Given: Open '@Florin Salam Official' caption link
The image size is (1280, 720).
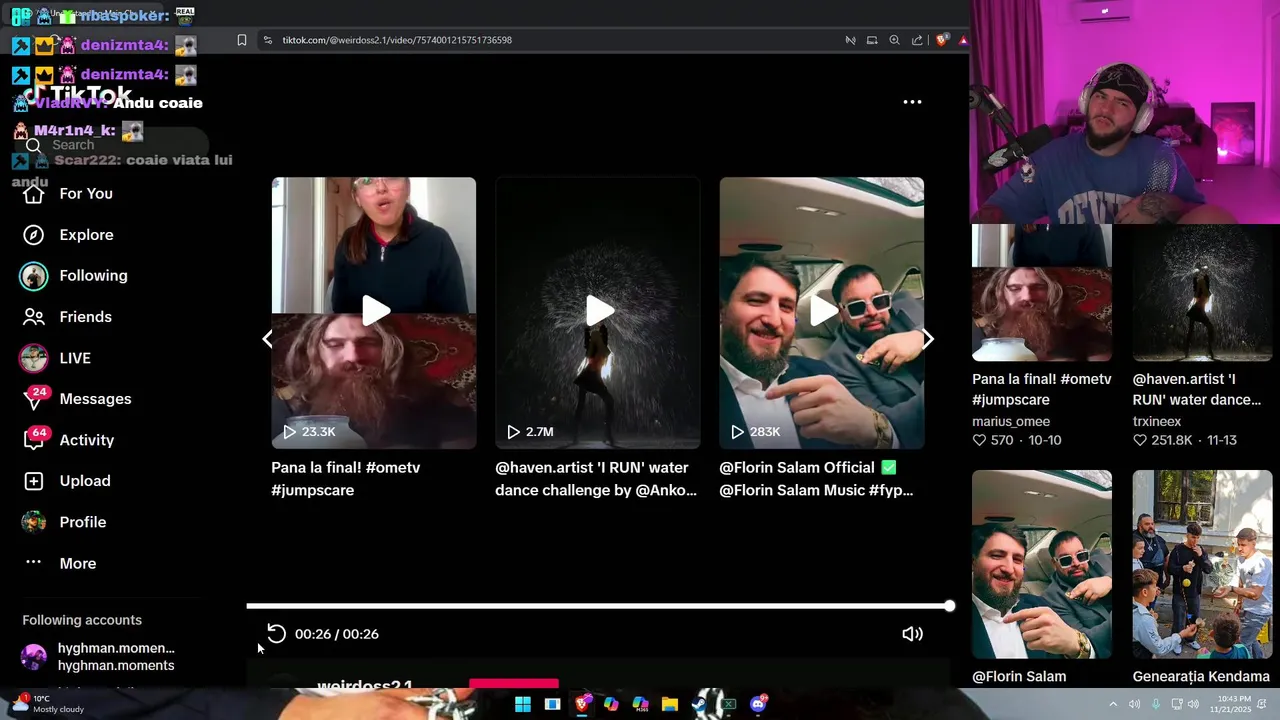Looking at the screenshot, I should pyautogui.click(x=816, y=479).
